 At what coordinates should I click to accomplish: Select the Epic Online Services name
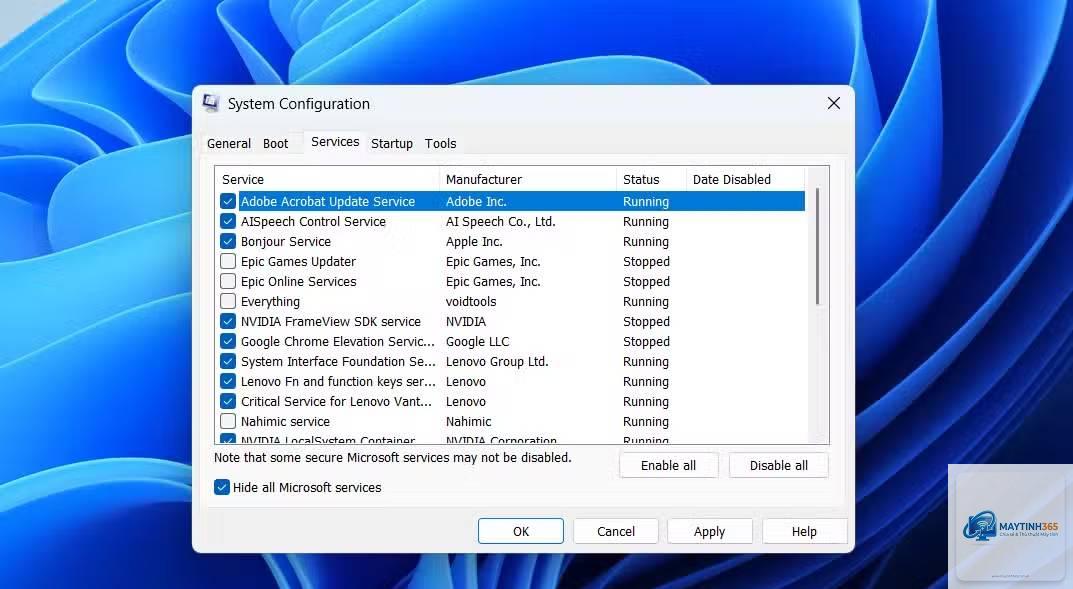(x=298, y=281)
